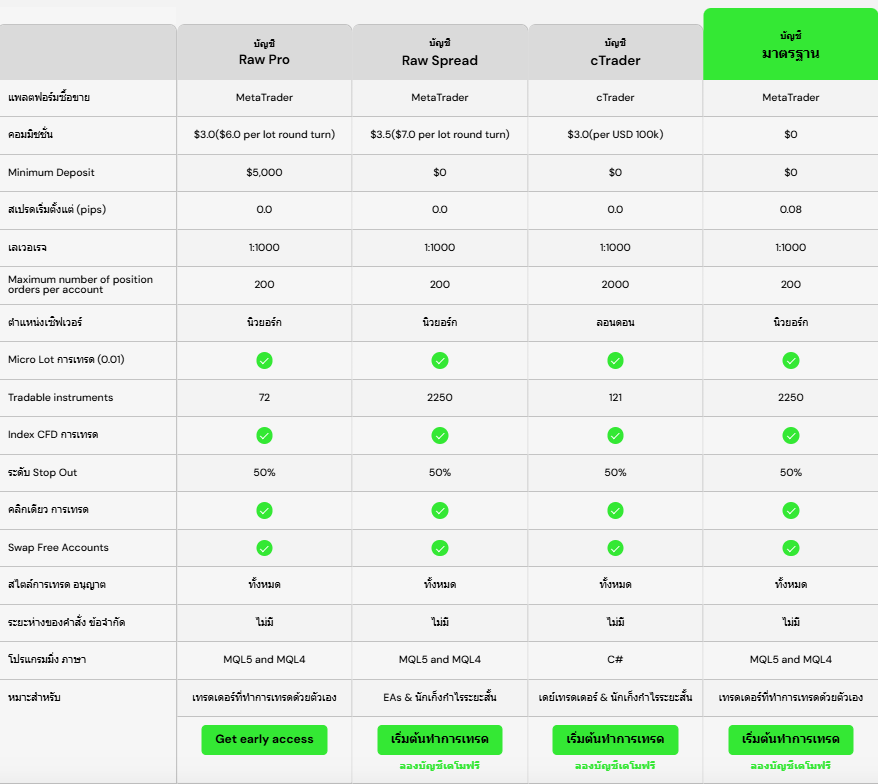The image size is (878, 784).
Task: Click the Swap Free checkmark under Raw Pro
Action: click(264, 548)
